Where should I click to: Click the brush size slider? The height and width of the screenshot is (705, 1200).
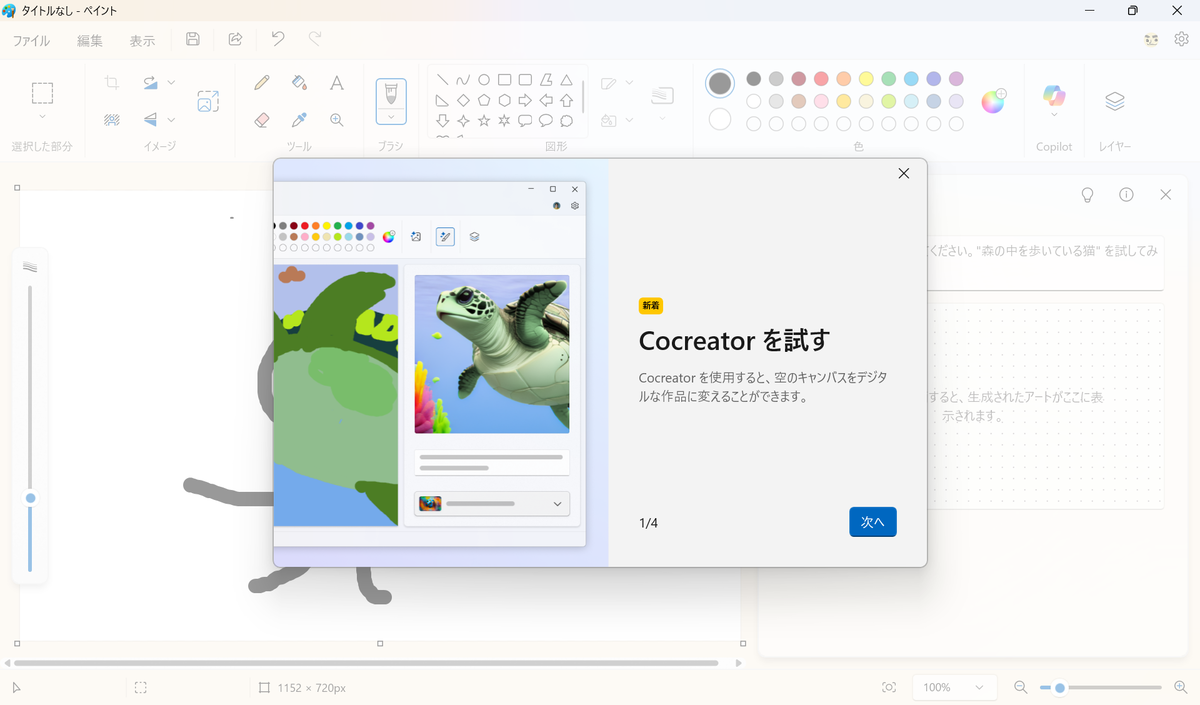pos(30,428)
